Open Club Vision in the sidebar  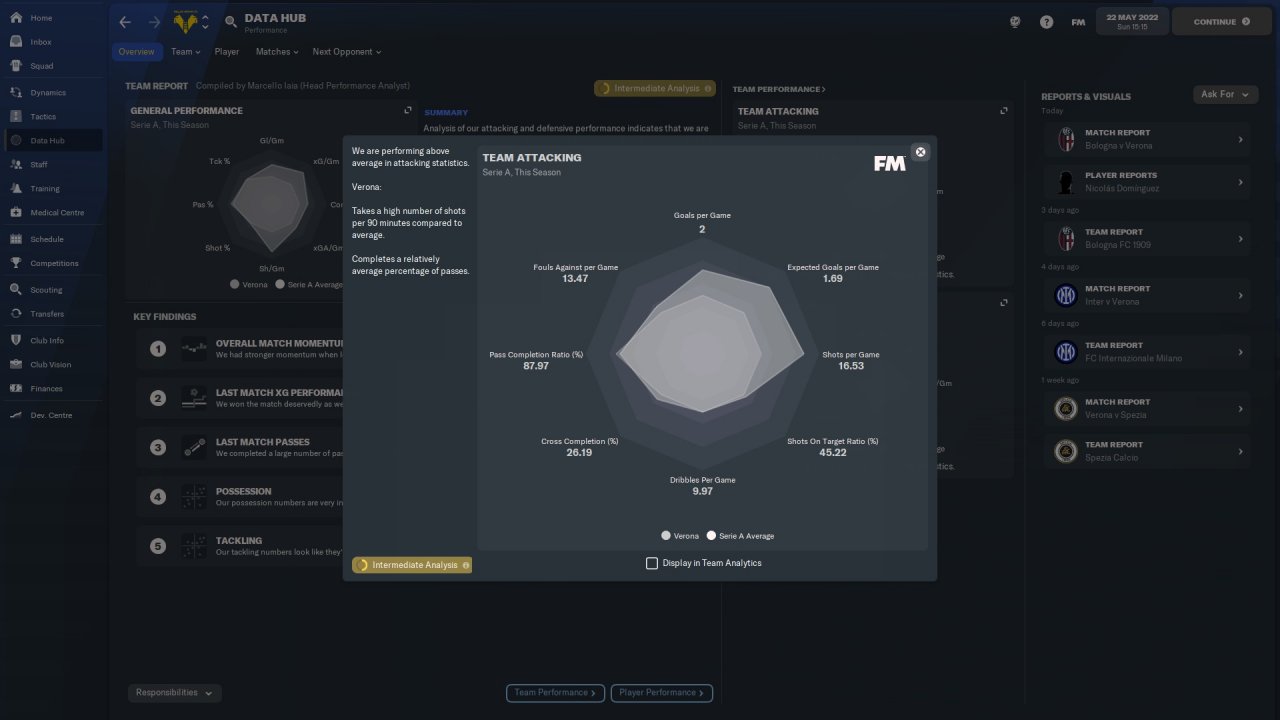pyautogui.click(x=52, y=365)
